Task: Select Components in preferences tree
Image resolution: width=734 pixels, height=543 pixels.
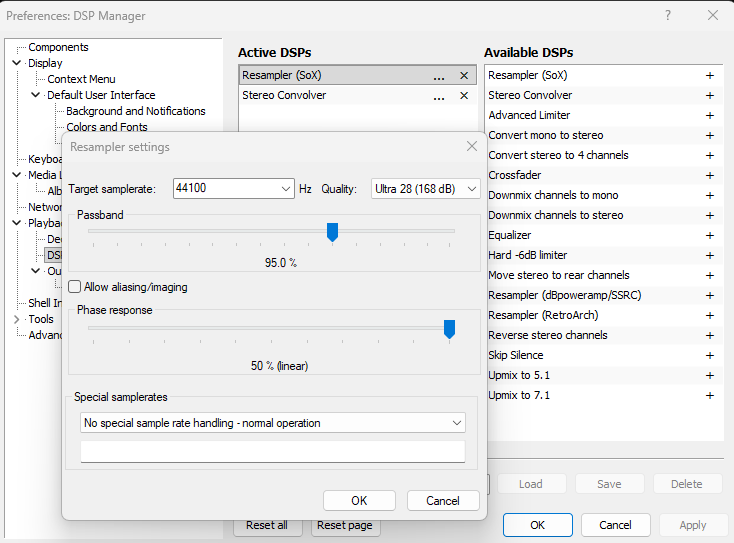Action: (58, 47)
